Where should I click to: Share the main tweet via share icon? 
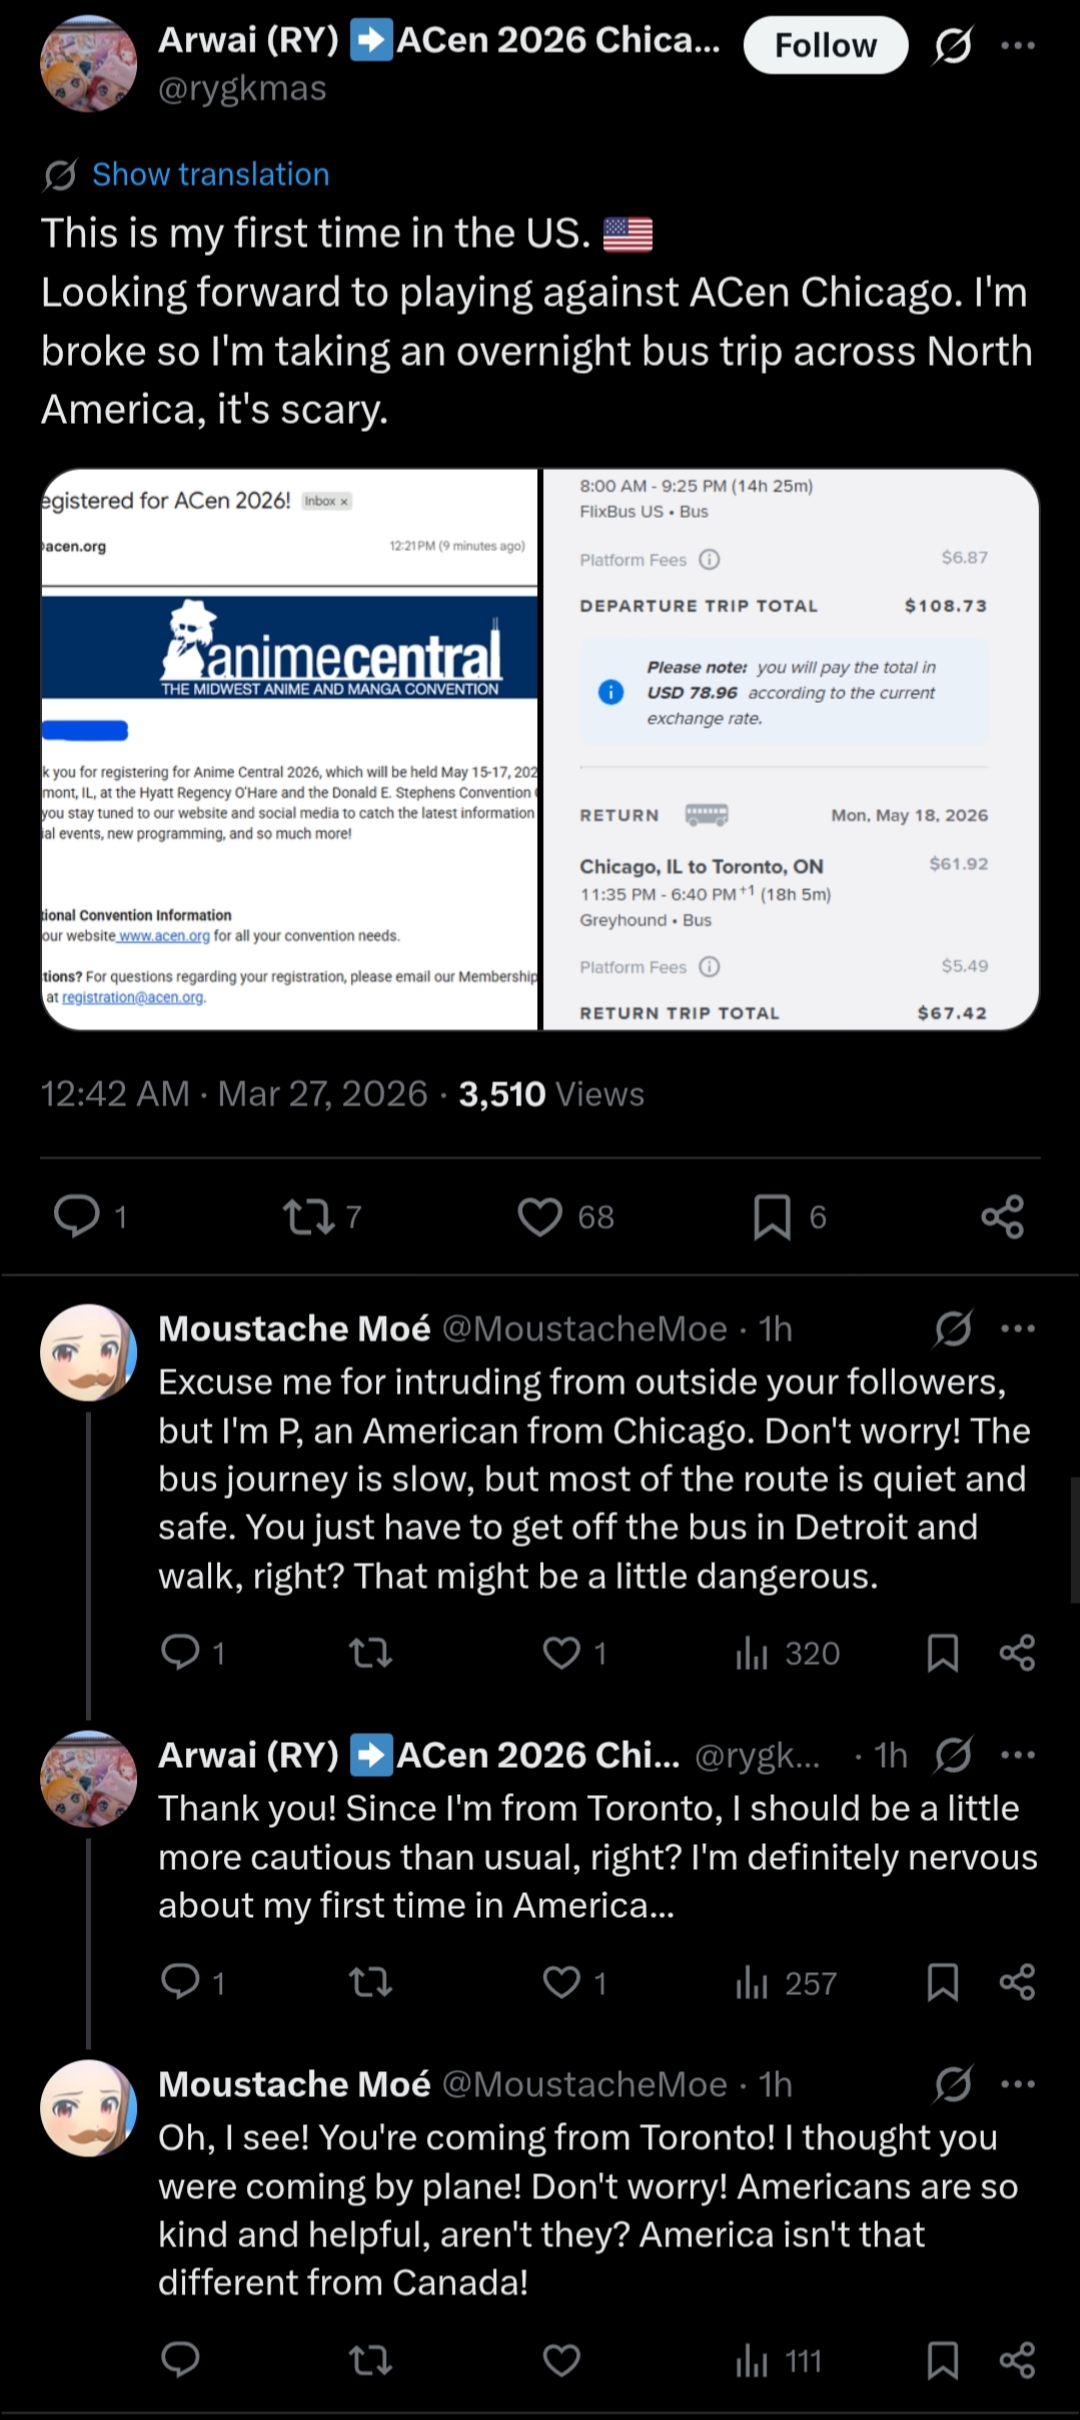[1002, 1217]
